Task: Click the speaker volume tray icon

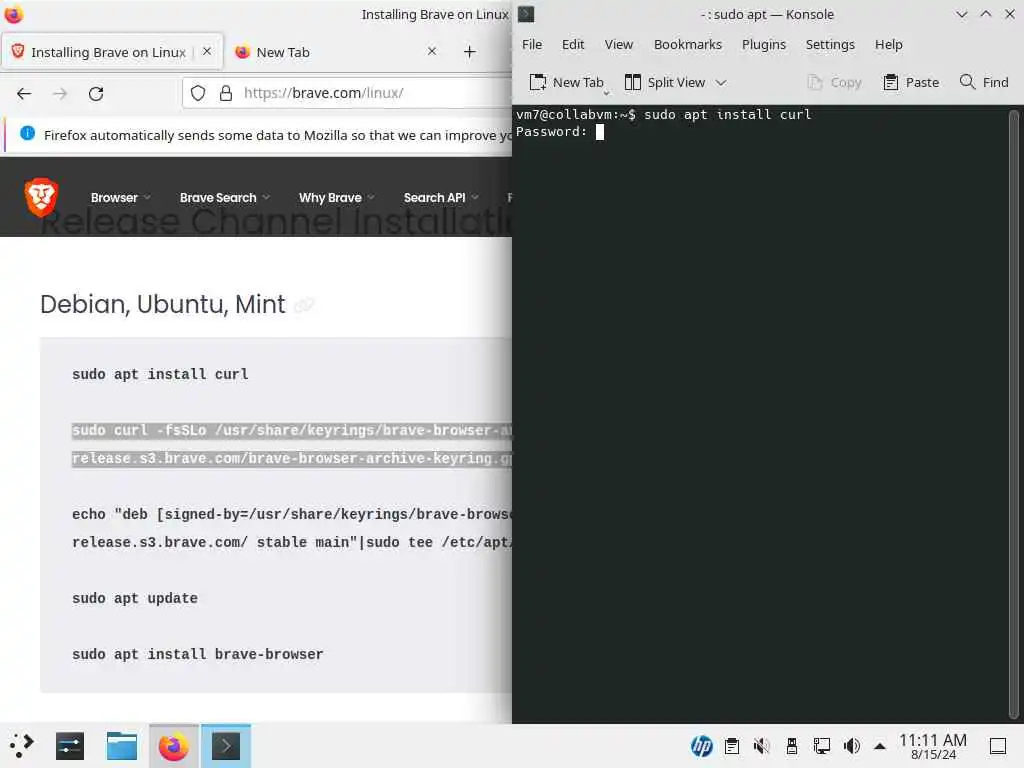Action: point(852,746)
